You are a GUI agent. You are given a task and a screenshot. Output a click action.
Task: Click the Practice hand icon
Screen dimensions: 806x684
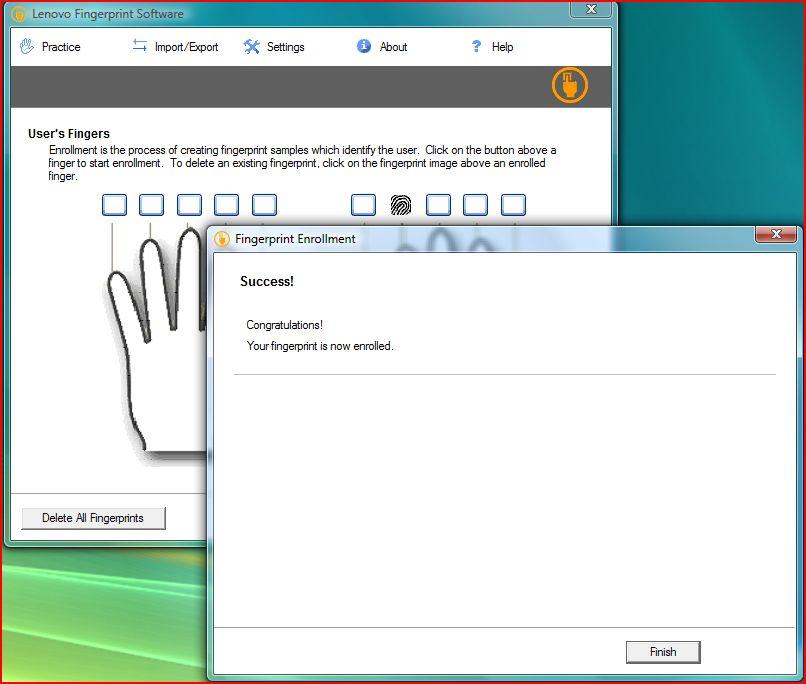point(27,46)
